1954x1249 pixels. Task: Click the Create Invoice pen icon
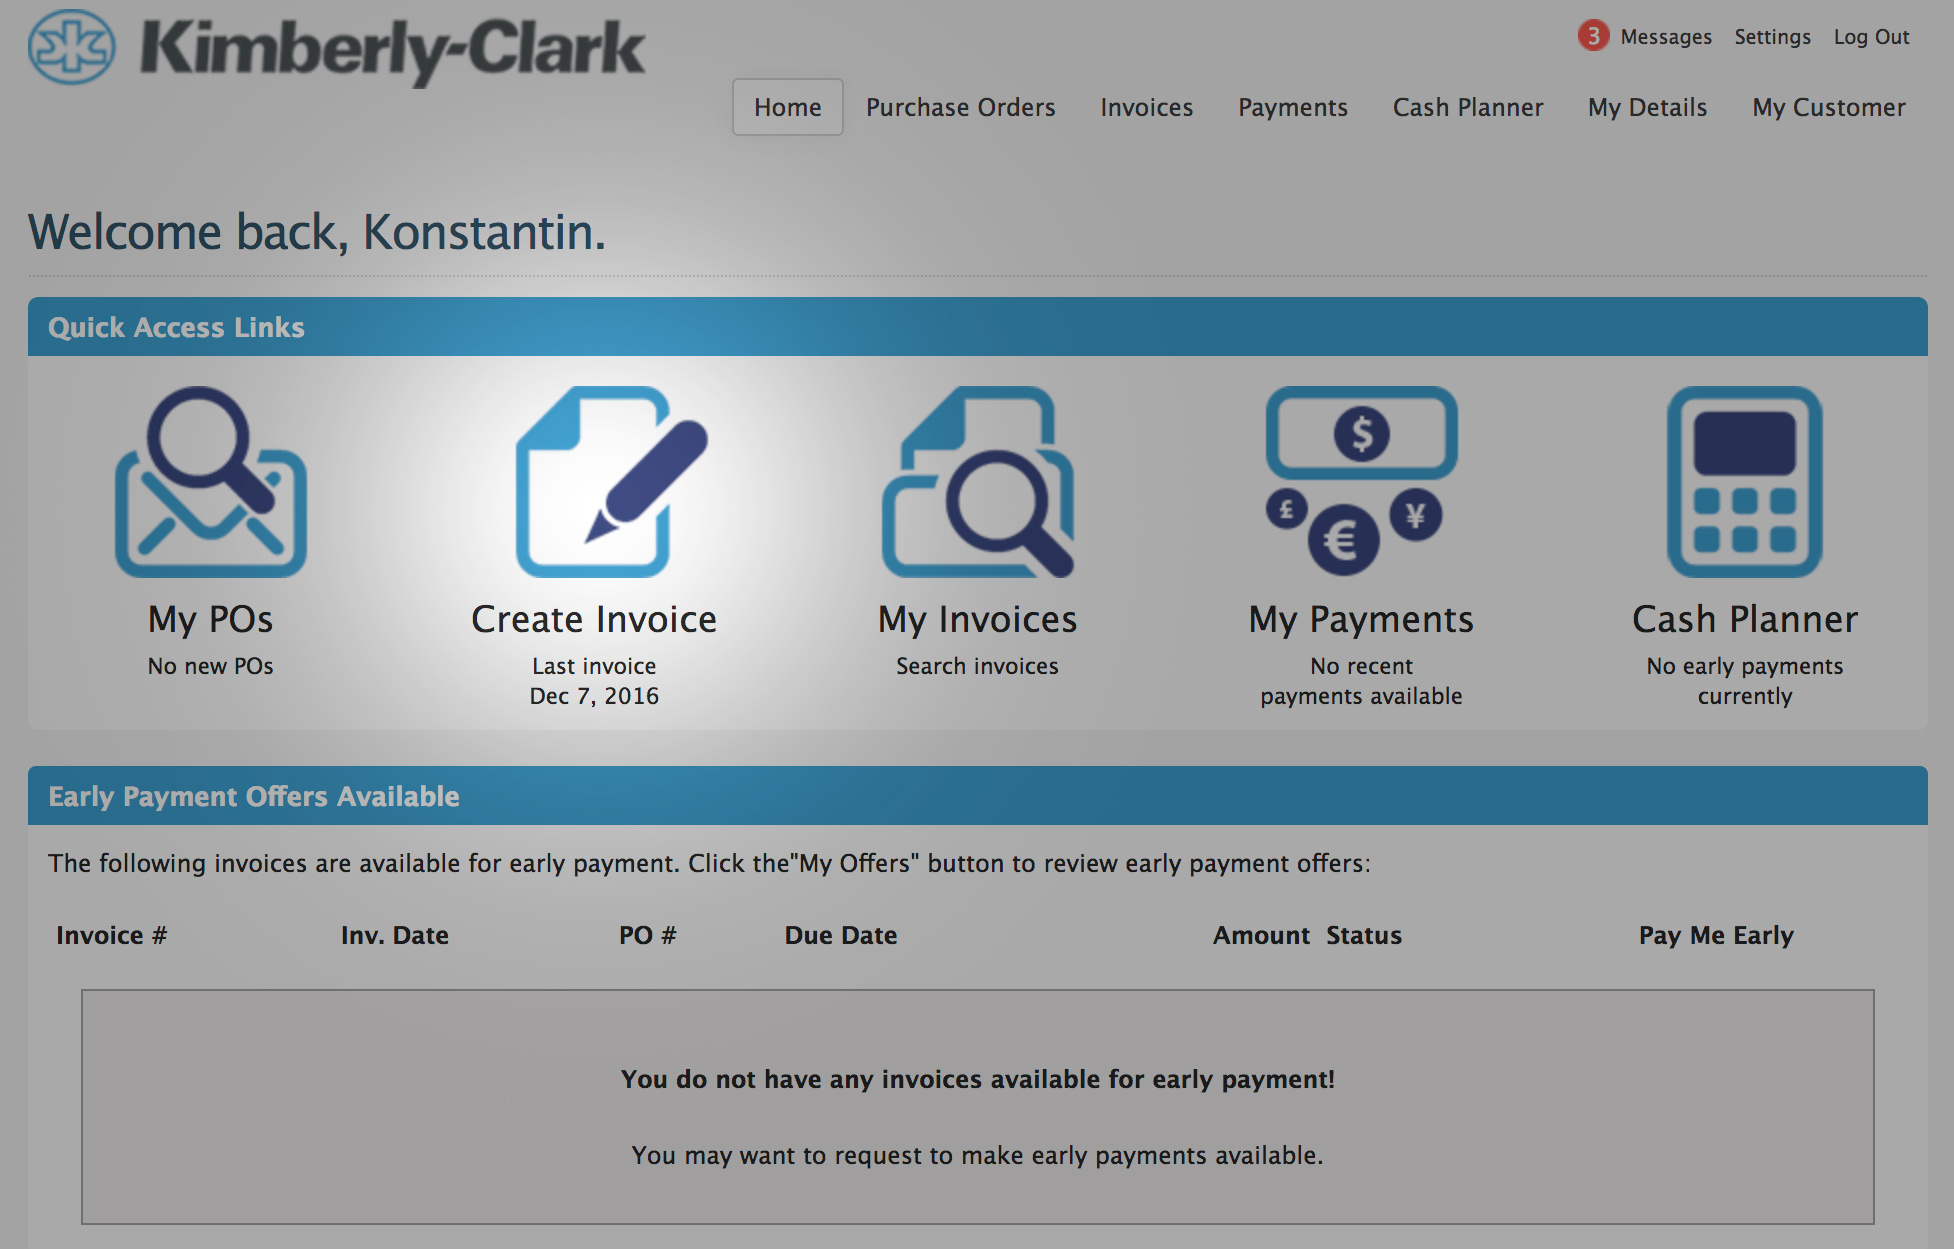click(x=611, y=482)
